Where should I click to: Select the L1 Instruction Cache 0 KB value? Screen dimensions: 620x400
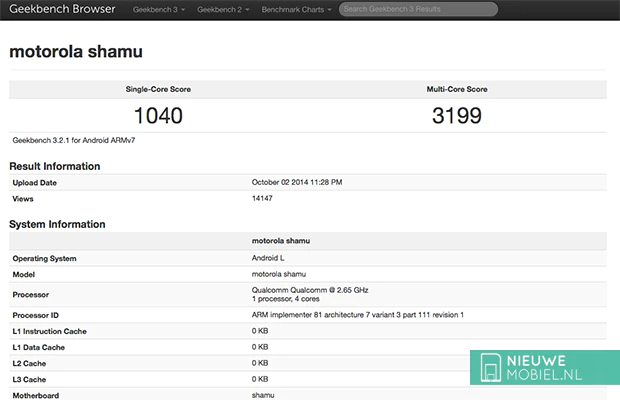coord(260,331)
